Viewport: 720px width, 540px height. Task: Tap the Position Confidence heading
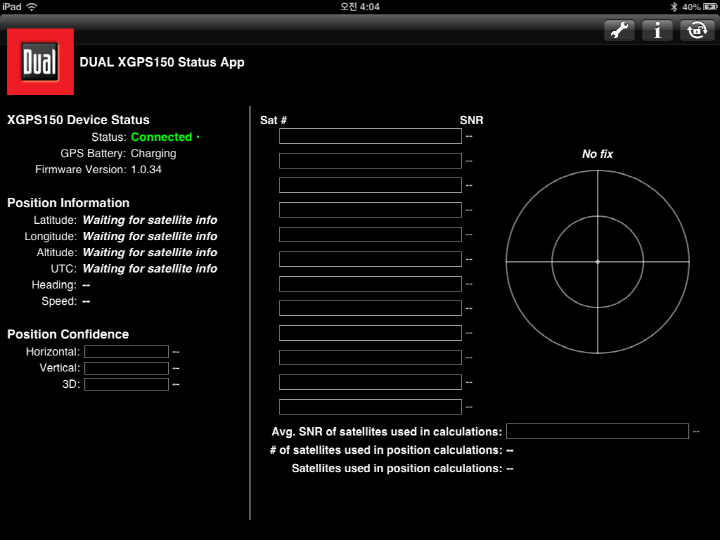(68, 334)
